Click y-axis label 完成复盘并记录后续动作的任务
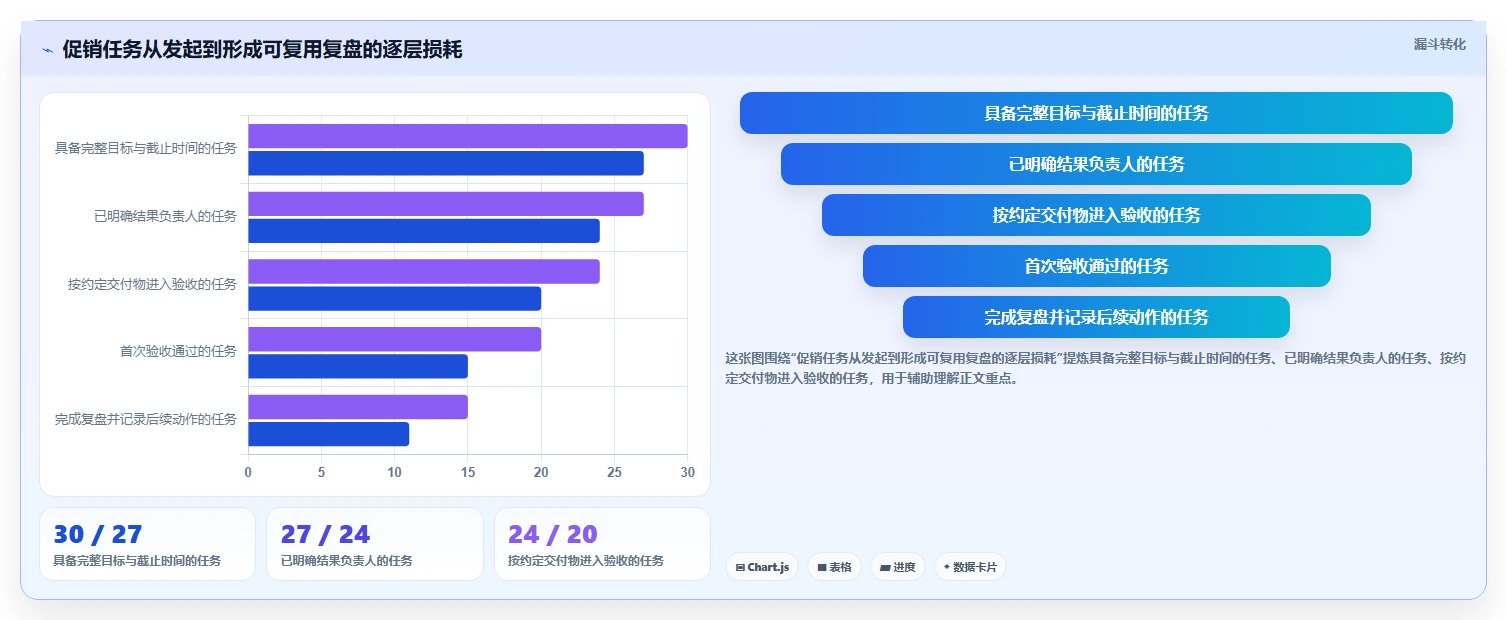This screenshot has width=1507, height=620. click(x=146, y=419)
